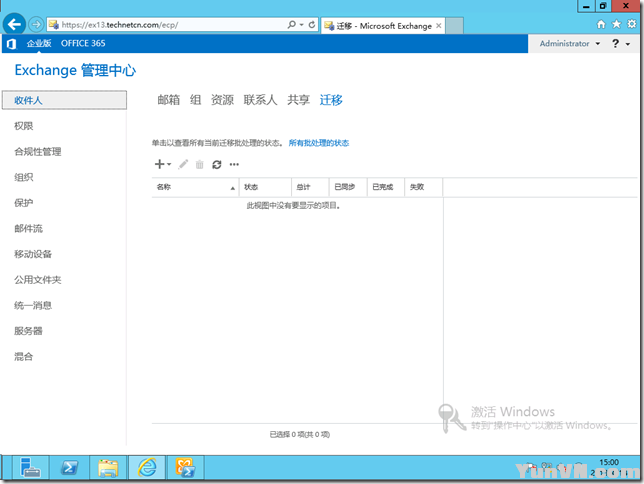This screenshot has height=484, width=644.
Task: Sort by the 已完成 column header
Action: (386, 187)
